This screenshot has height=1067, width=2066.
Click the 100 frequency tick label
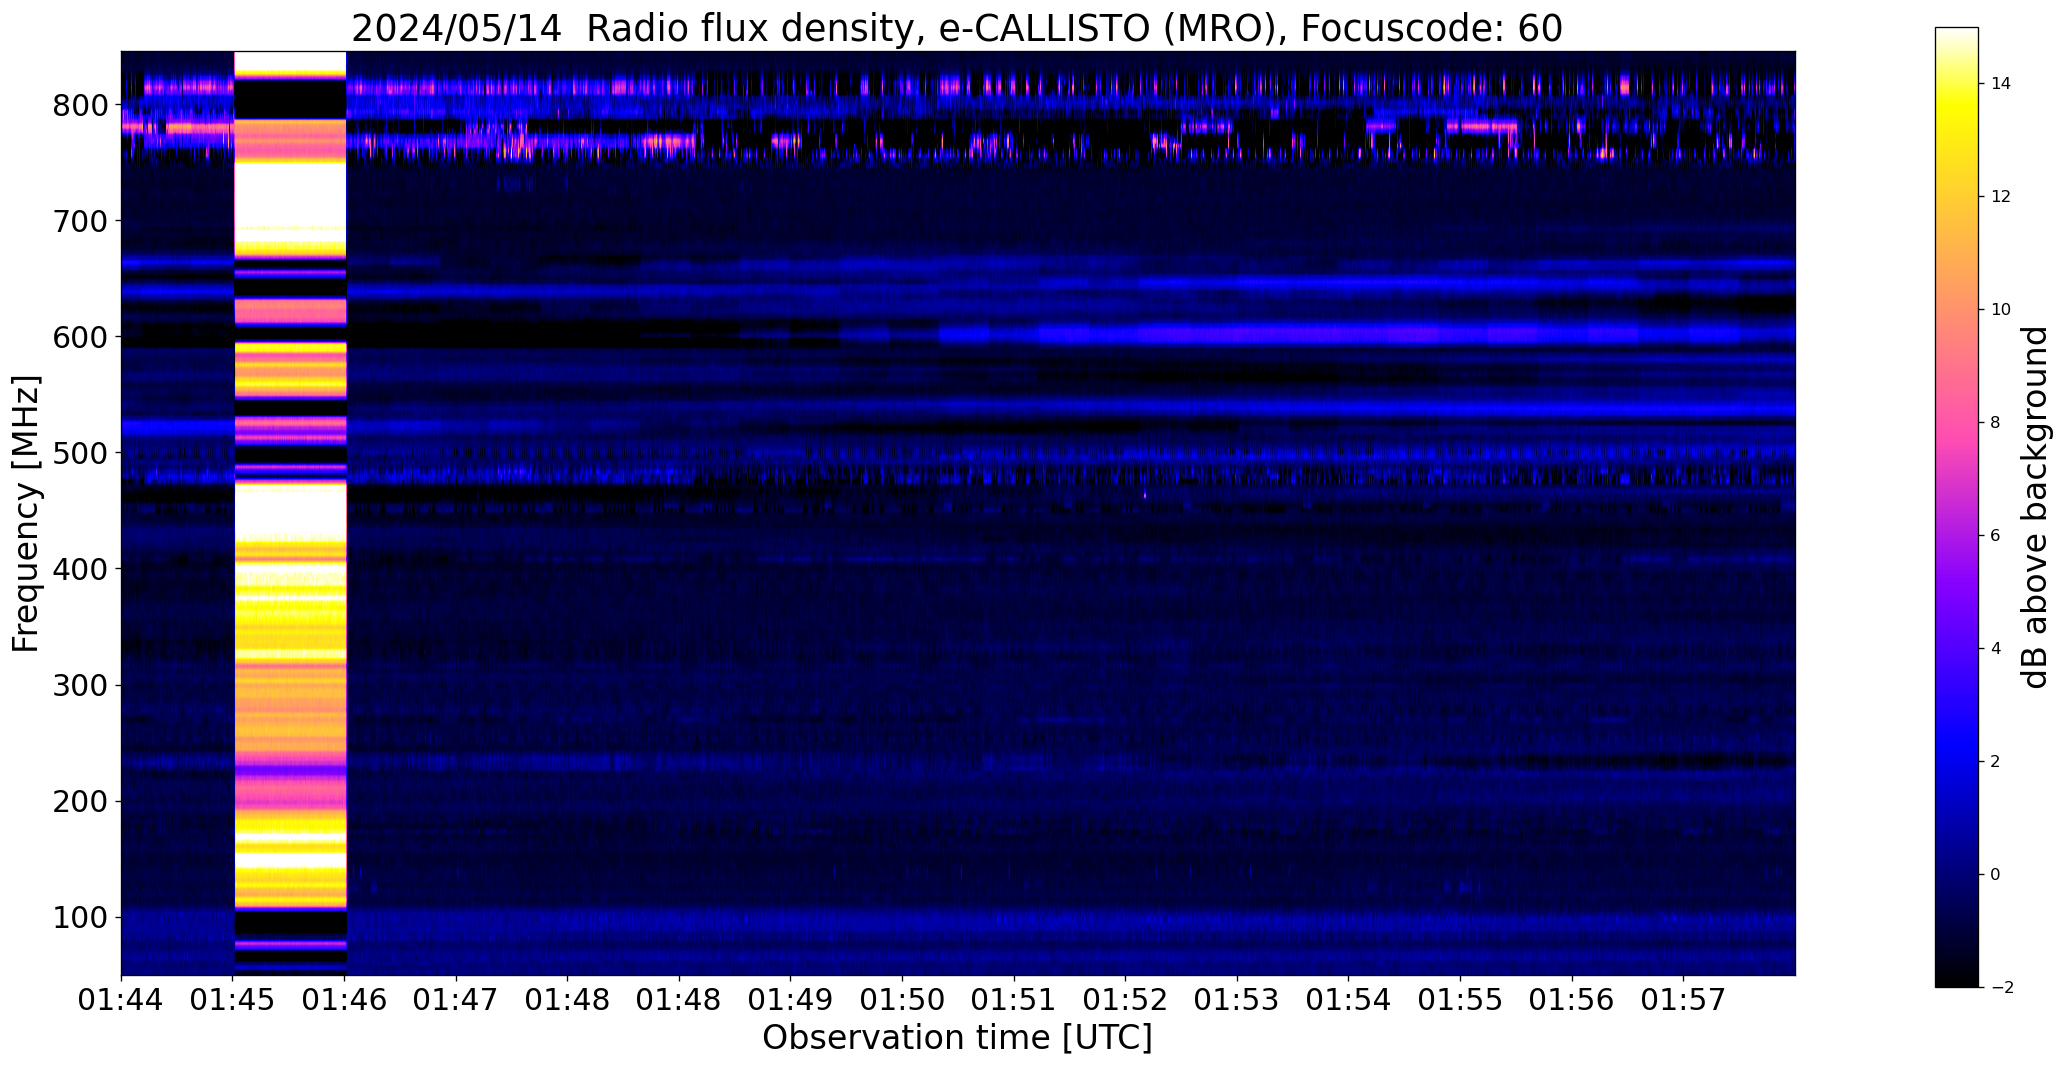coord(81,917)
